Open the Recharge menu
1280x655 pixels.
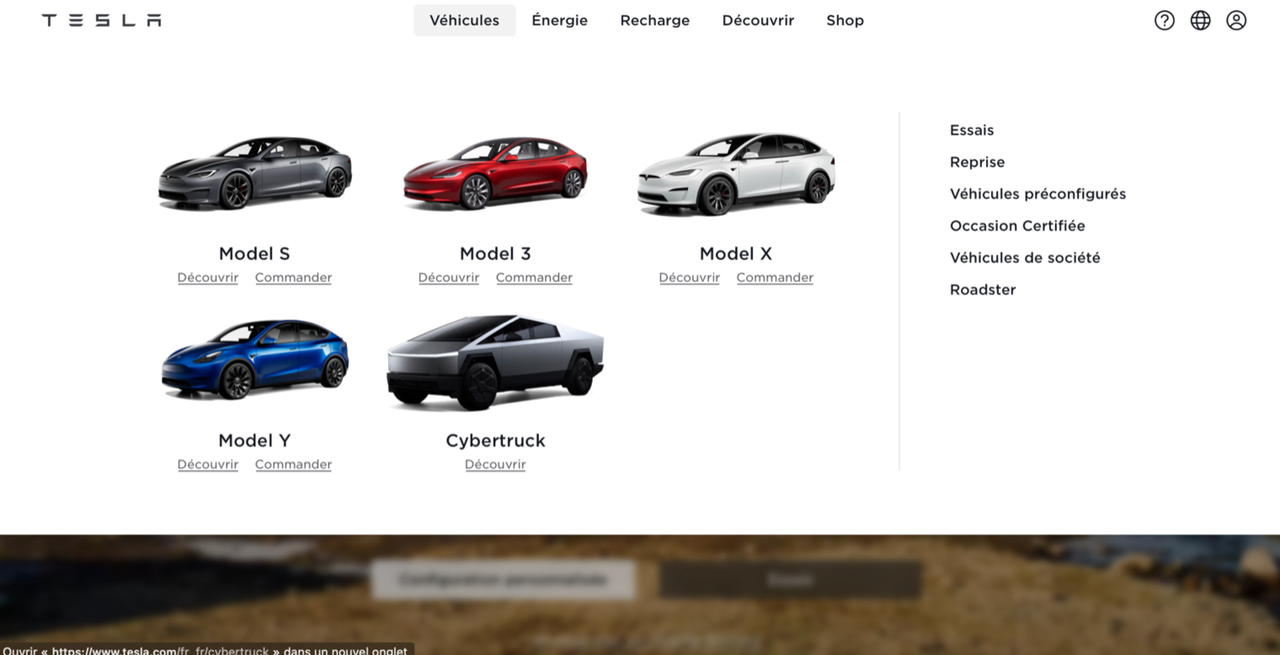pos(655,20)
